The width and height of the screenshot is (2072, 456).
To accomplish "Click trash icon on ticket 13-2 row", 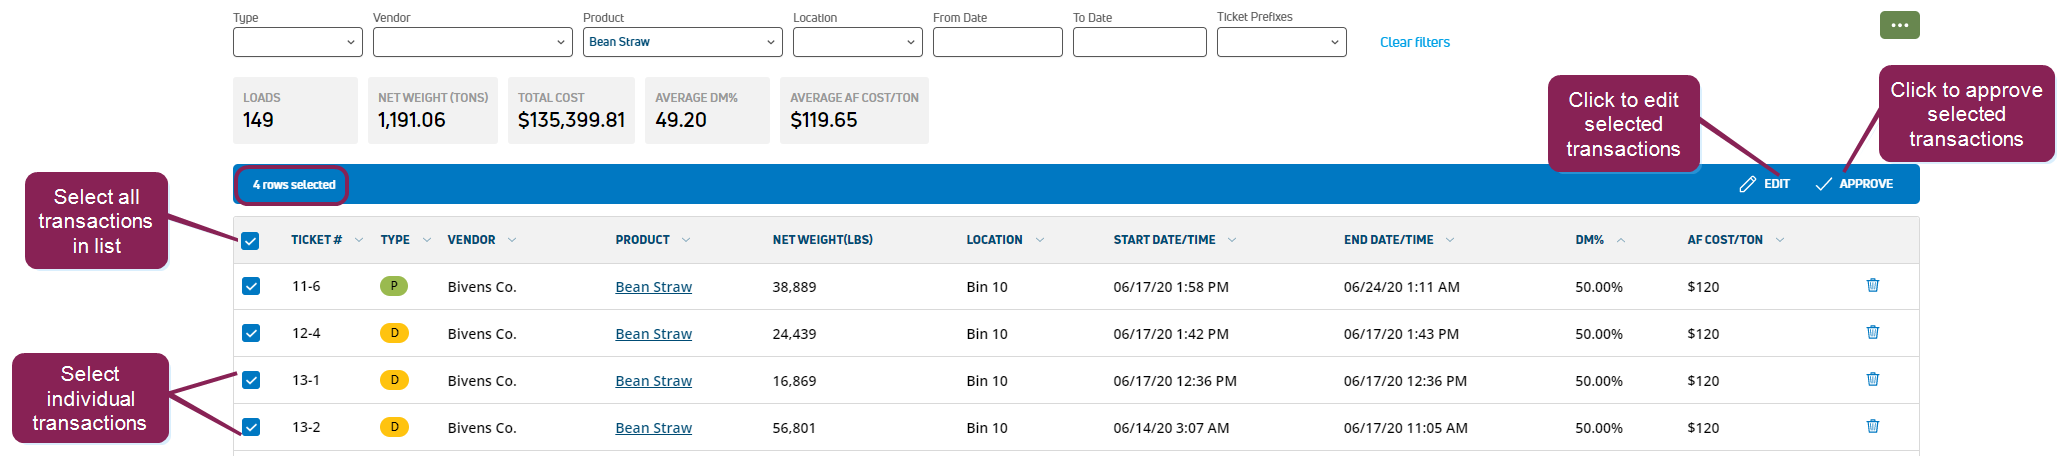I will point(1873,426).
